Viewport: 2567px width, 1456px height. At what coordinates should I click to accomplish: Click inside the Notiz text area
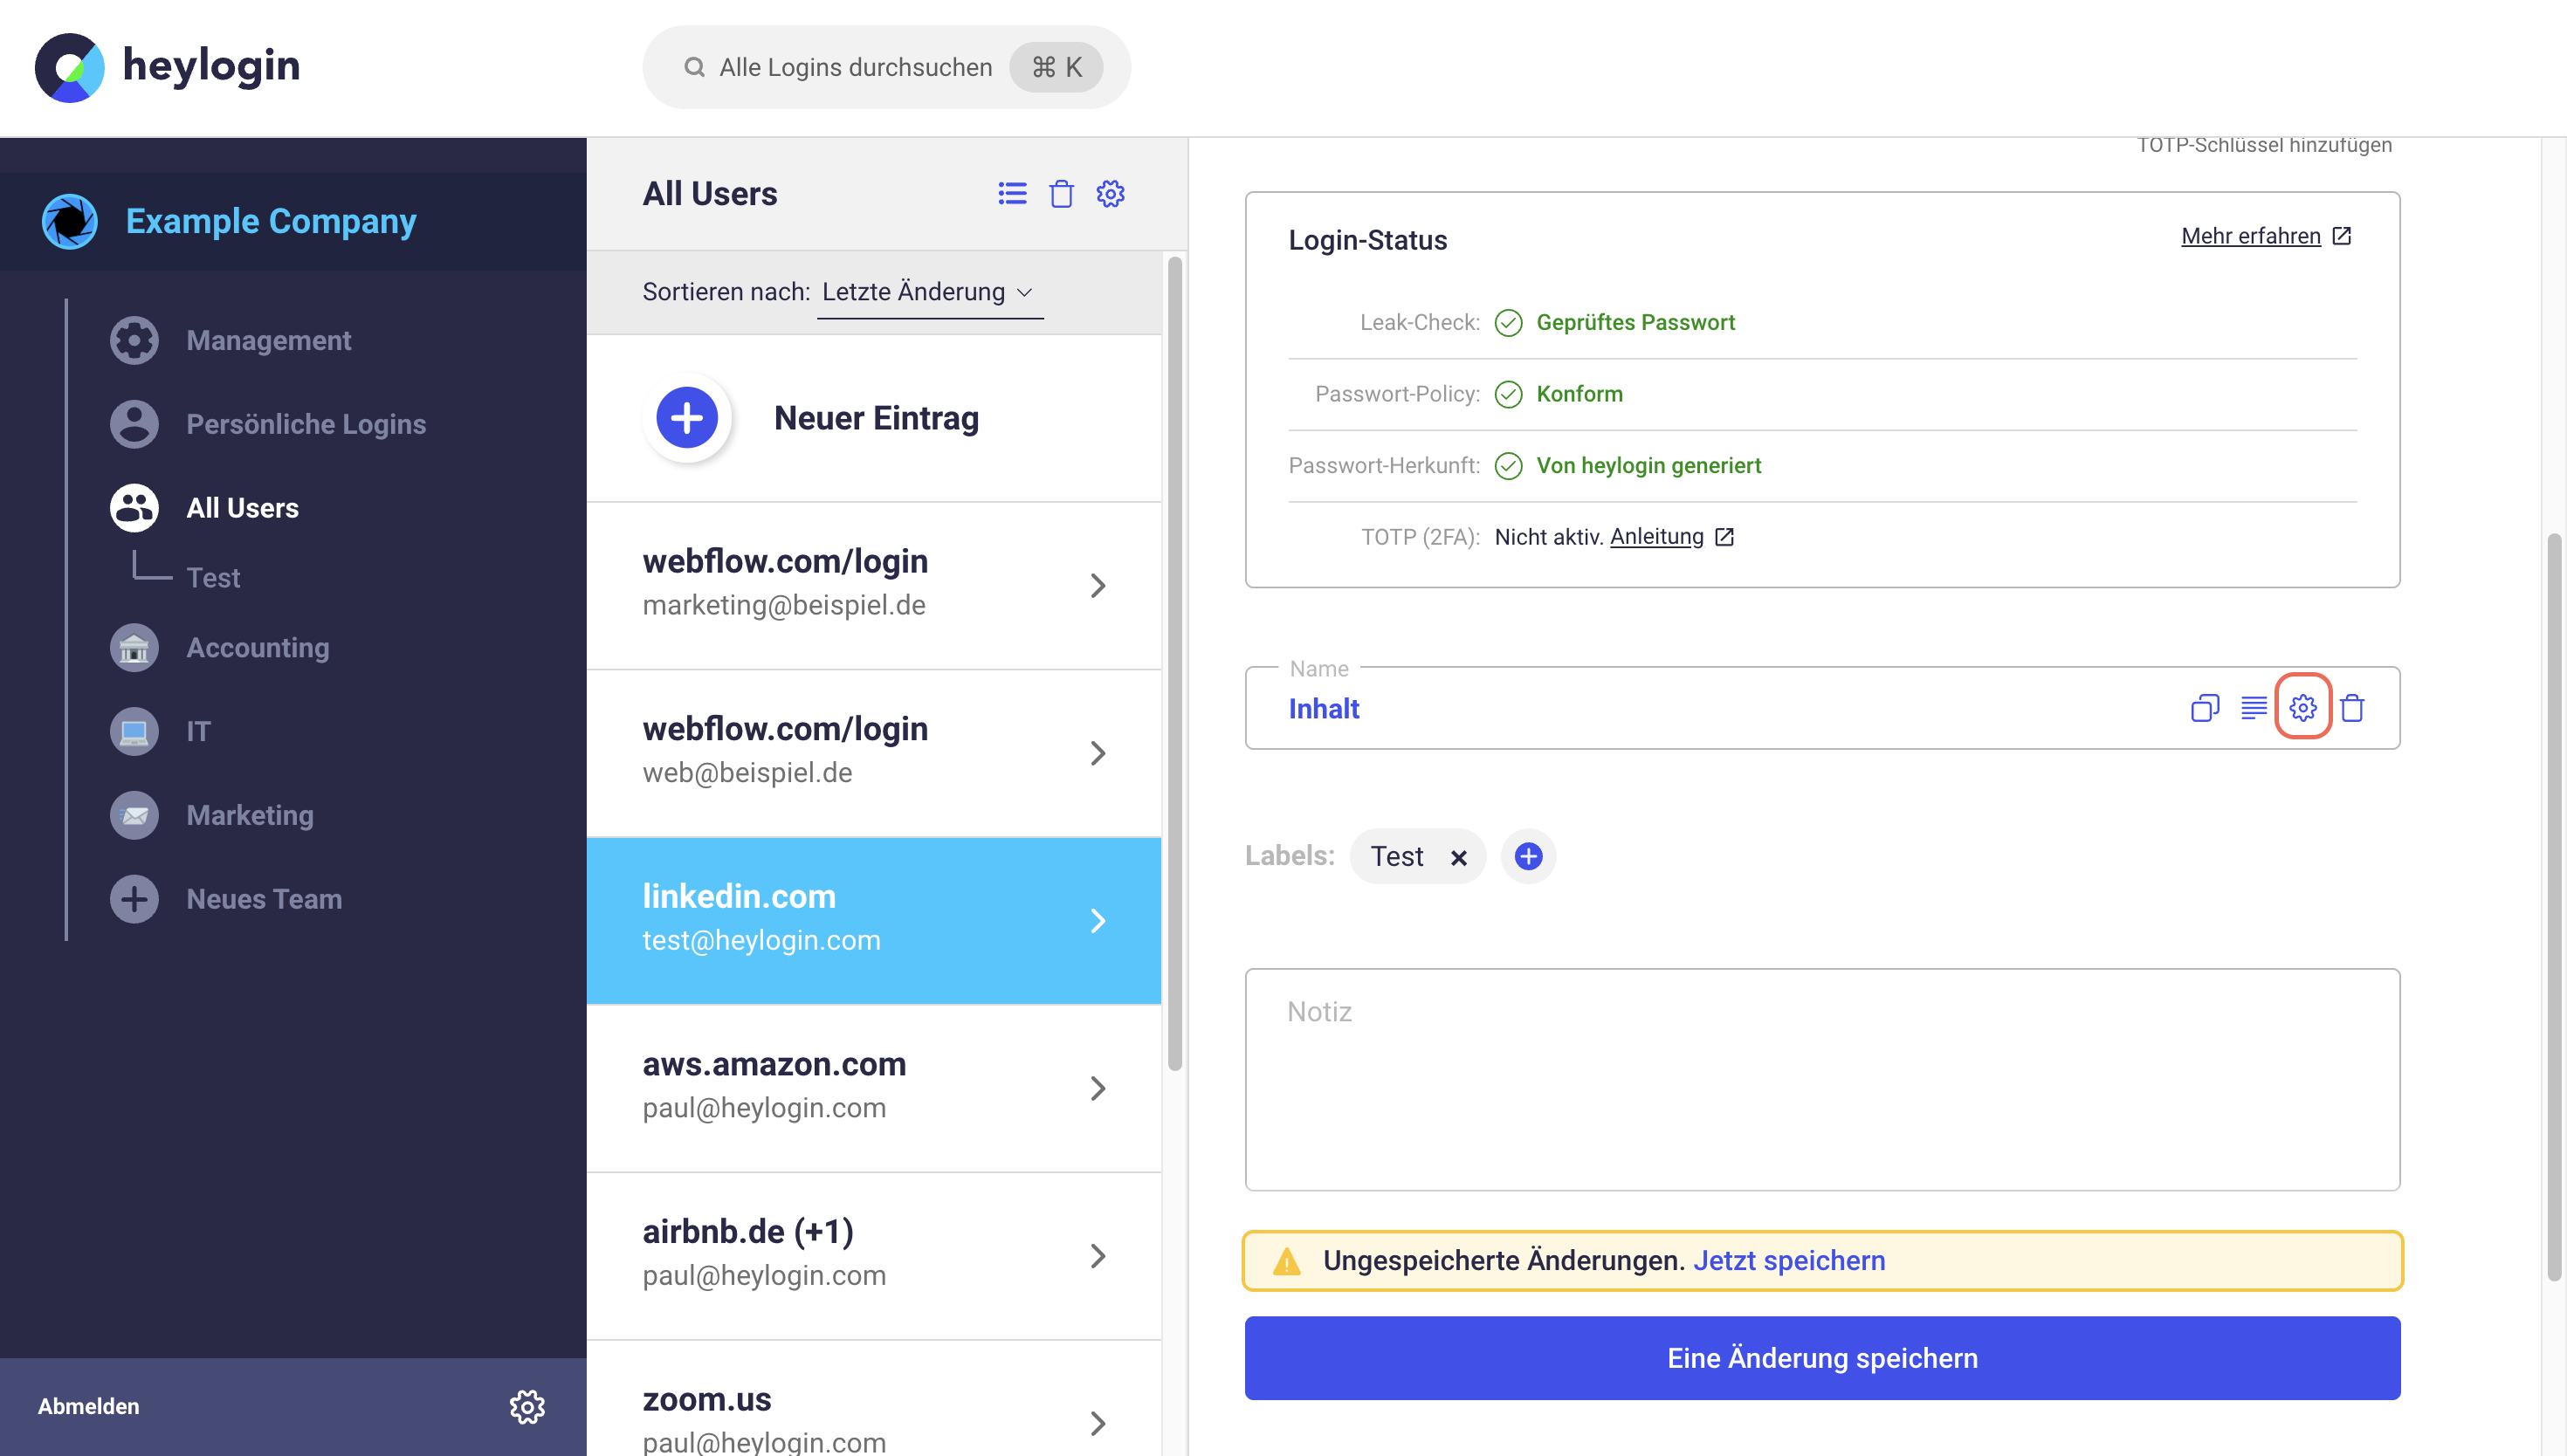1821,1080
